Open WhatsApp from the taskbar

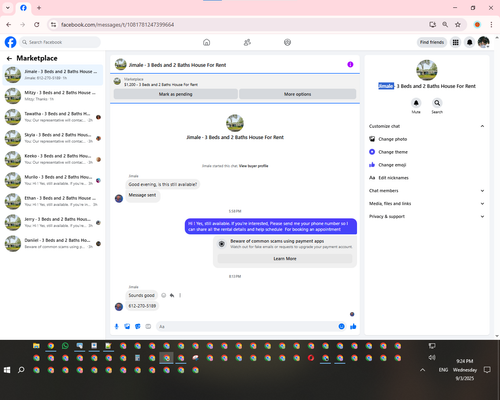coord(65,346)
